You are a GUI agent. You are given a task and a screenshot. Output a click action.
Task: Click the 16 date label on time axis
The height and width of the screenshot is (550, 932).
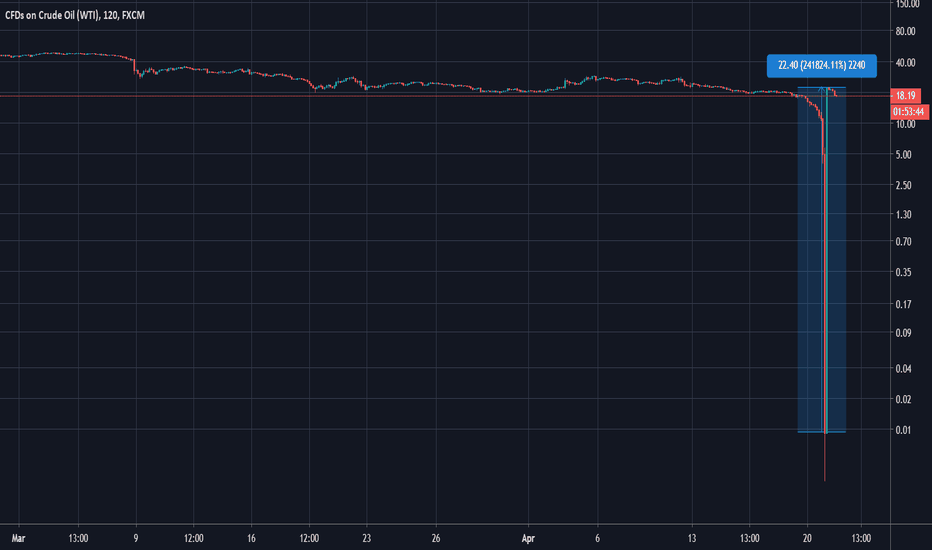(x=251, y=538)
